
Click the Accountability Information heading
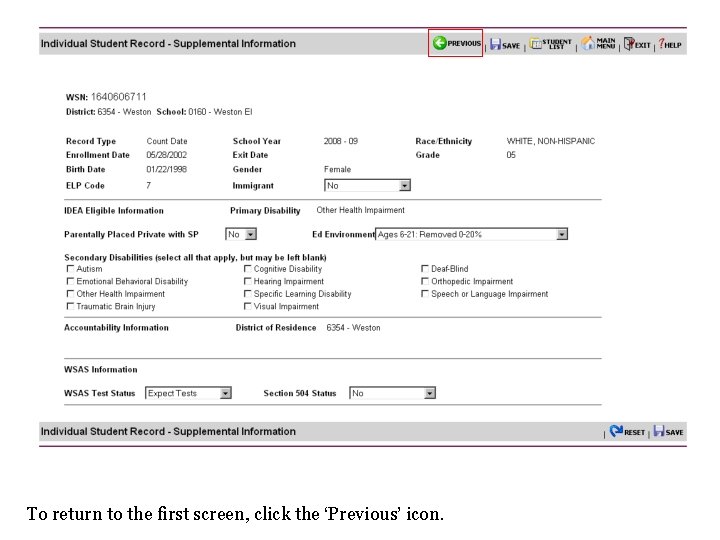(117, 328)
